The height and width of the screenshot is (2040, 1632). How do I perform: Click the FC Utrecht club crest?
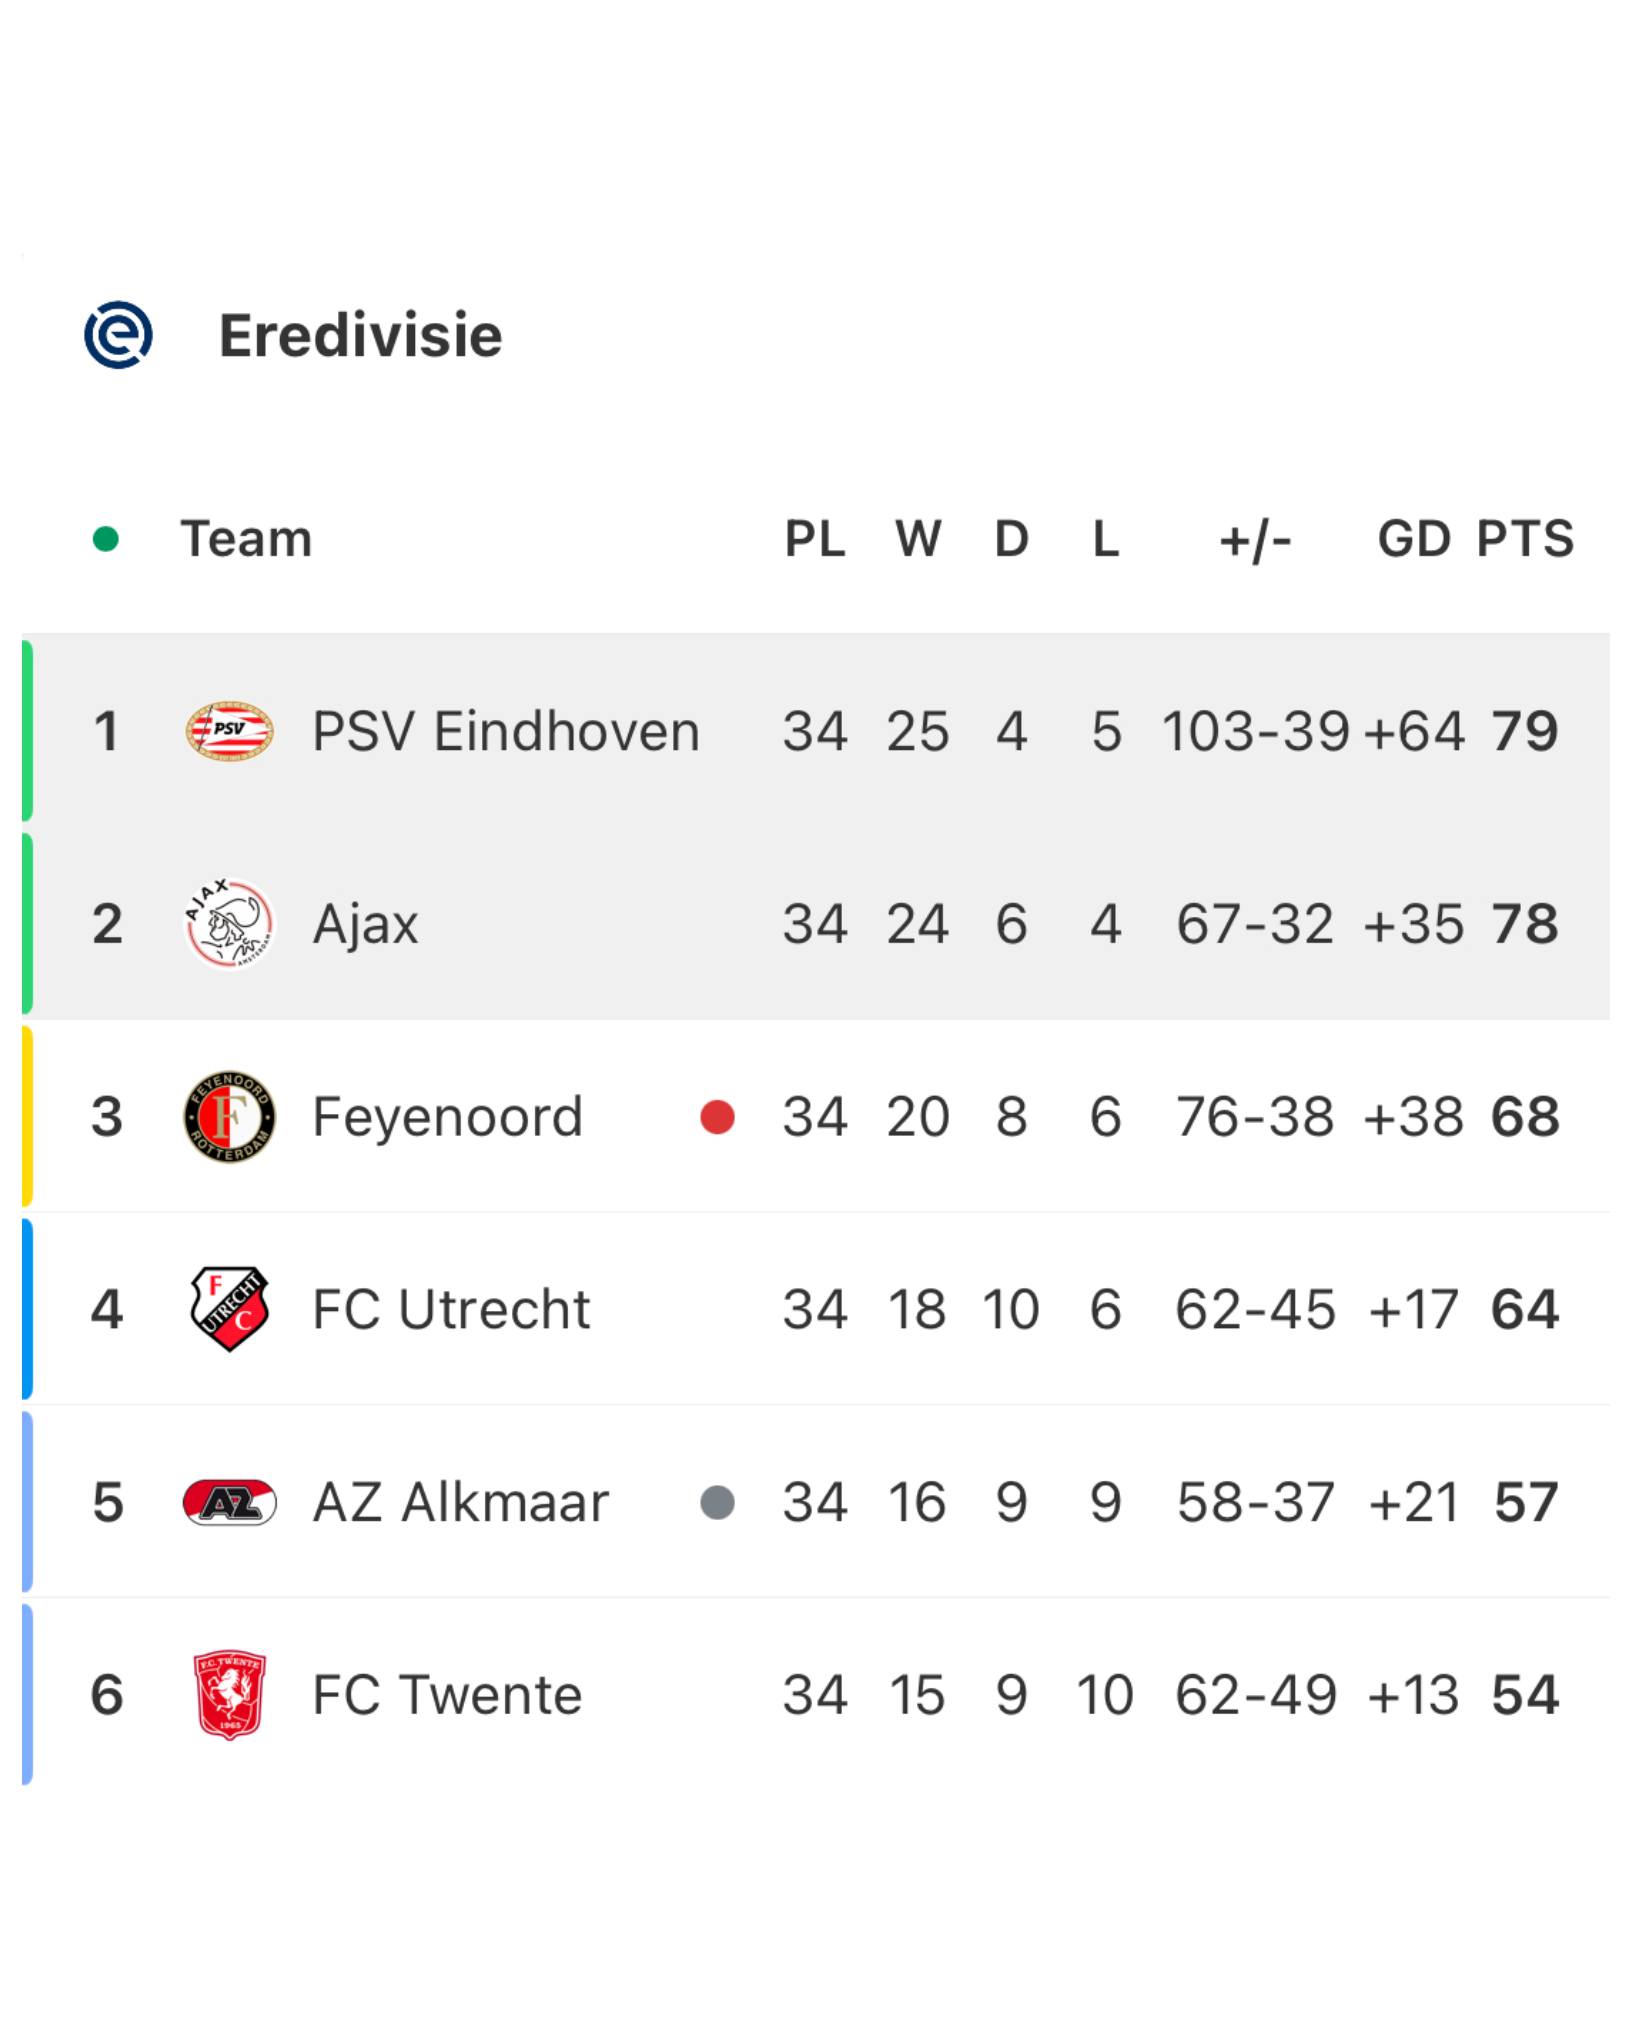[x=229, y=1309]
